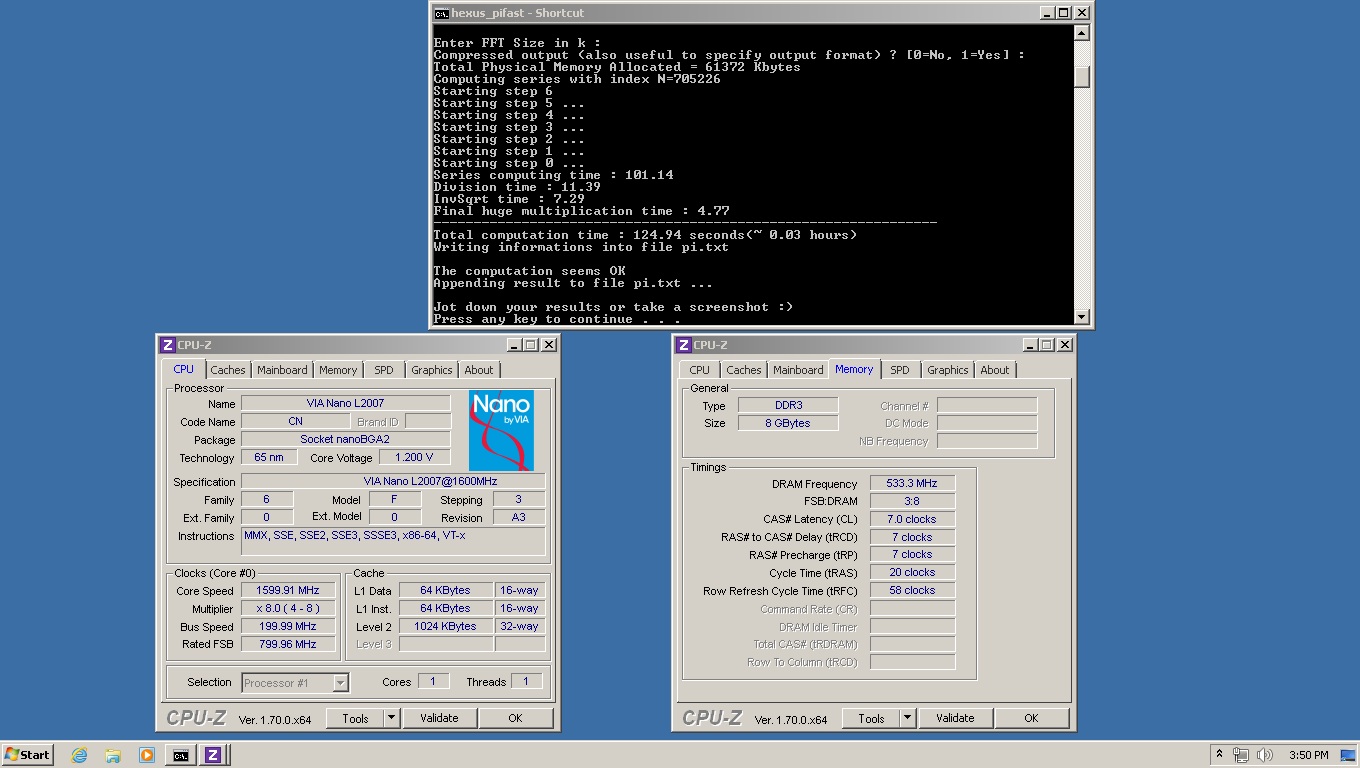Screen dimensions: 1360x768
Task: Switch to CPU tab in right CPU-Z window
Action: (x=700, y=370)
